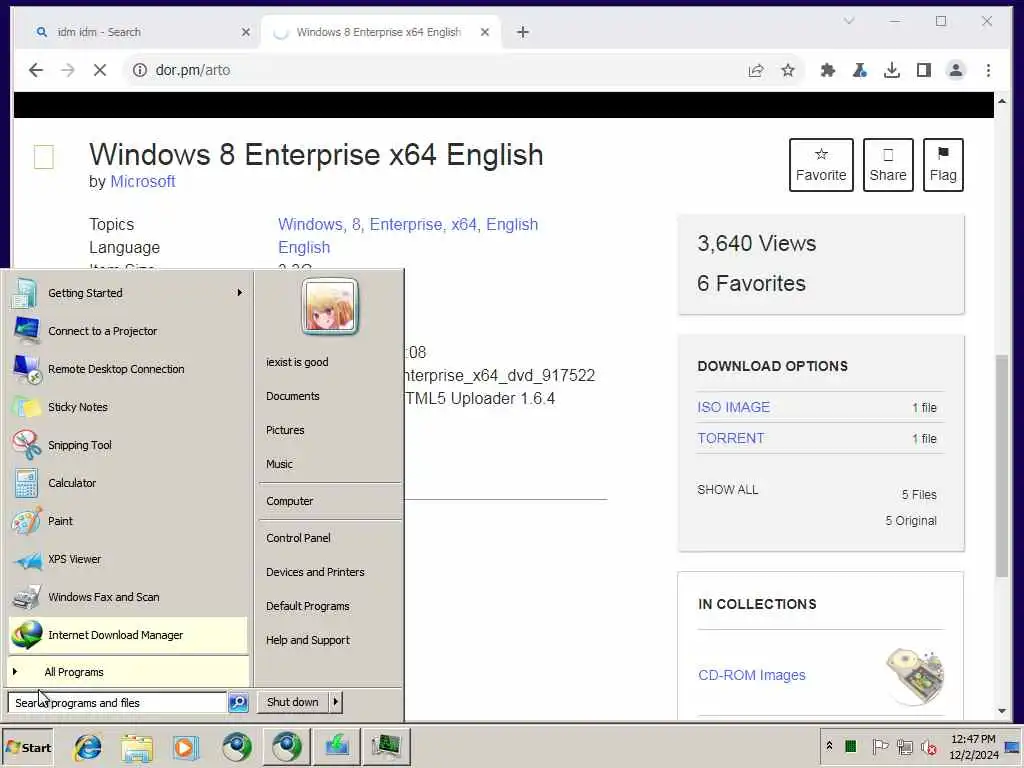The image size is (1024, 768).
Task: Open the Microsoft author link
Action: [142, 182]
